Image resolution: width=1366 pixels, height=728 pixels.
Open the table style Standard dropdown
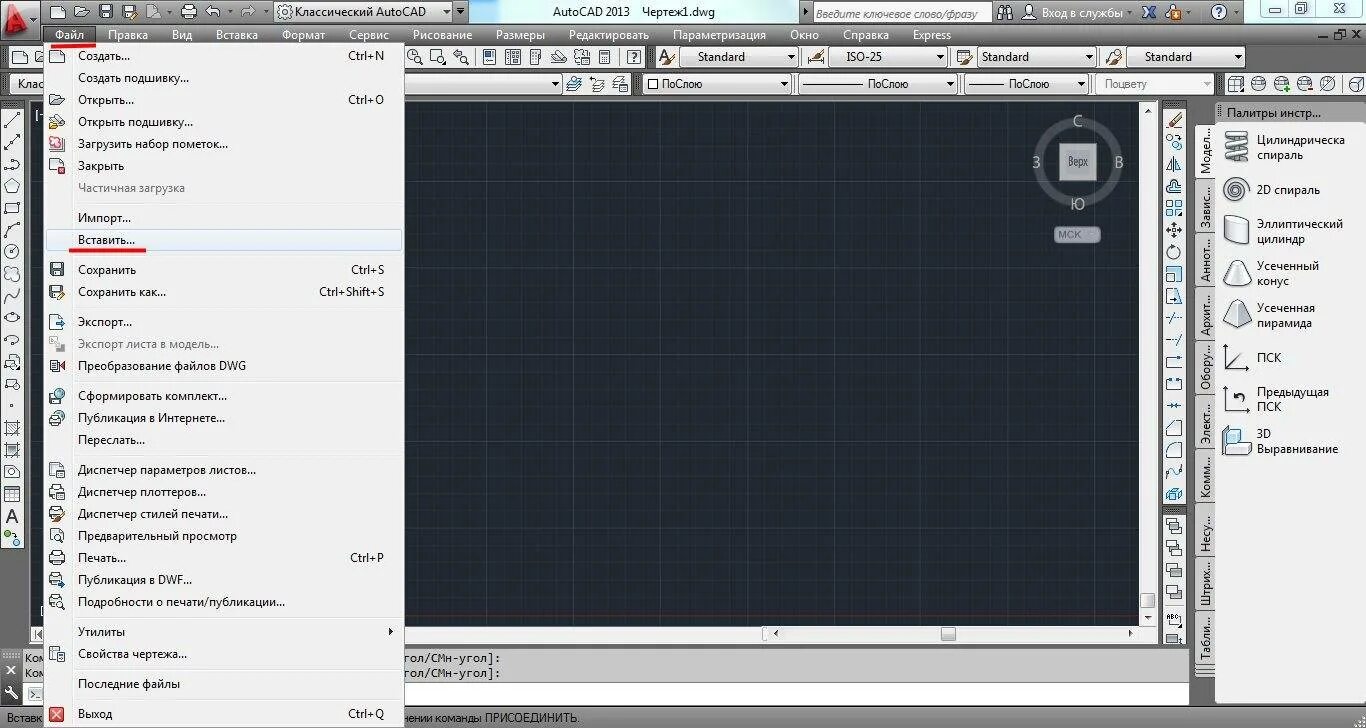pyautogui.click(x=1036, y=57)
